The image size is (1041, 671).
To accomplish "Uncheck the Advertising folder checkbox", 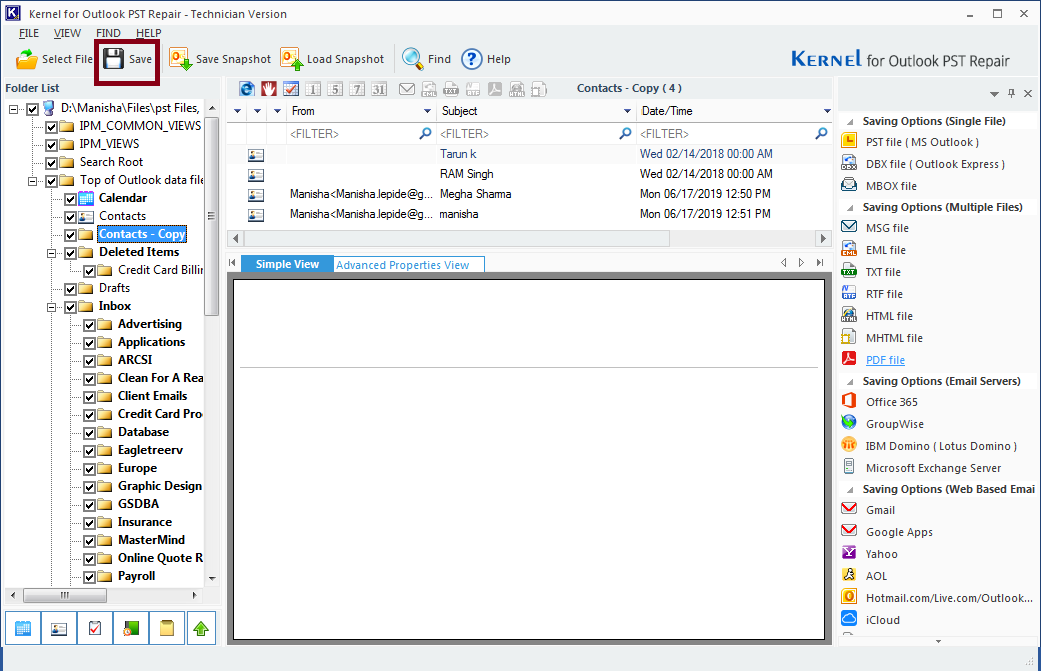I will pyautogui.click(x=90, y=325).
